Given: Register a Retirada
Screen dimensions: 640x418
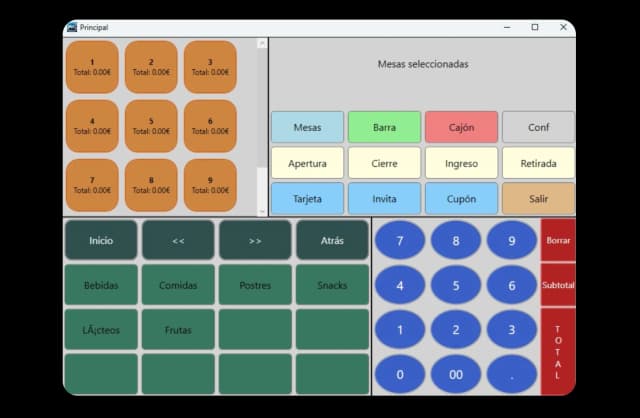Looking at the screenshot, I should pyautogui.click(x=538, y=163).
